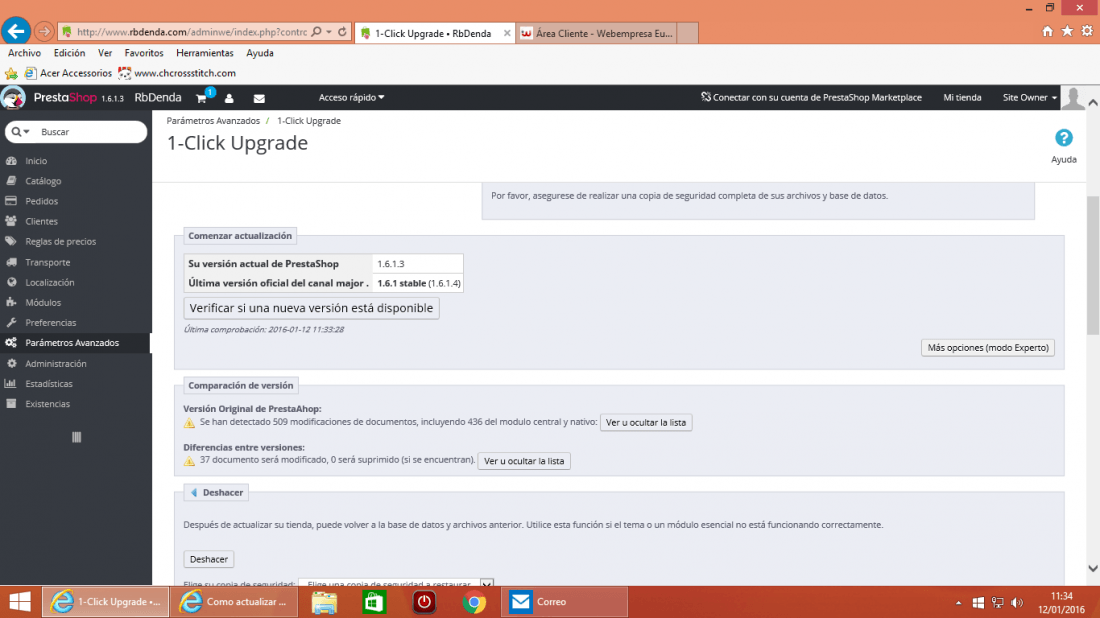This screenshot has width=1100, height=618.
Task: Click the Ayuda help question mark icon
Action: (1064, 137)
